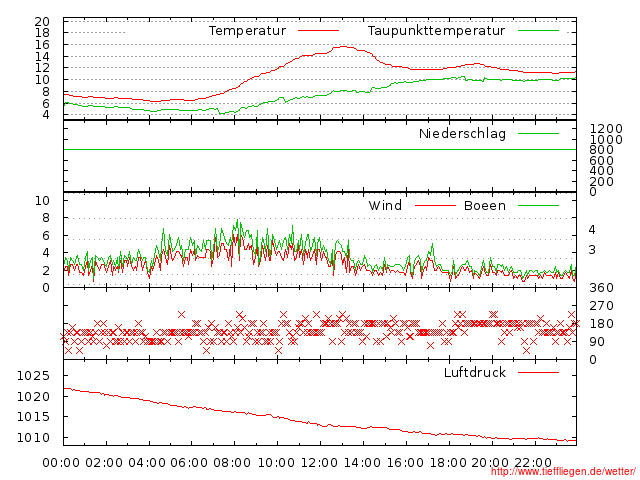Click the 1025 pressure axis label

tap(33, 376)
